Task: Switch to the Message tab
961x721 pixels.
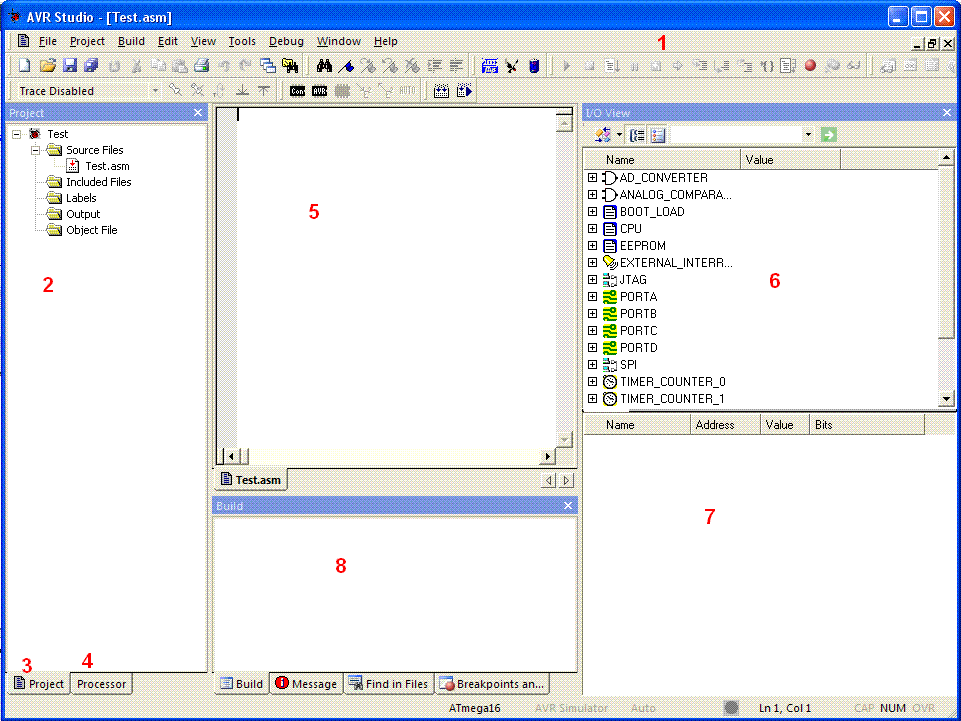Action: (x=306, y=684)
